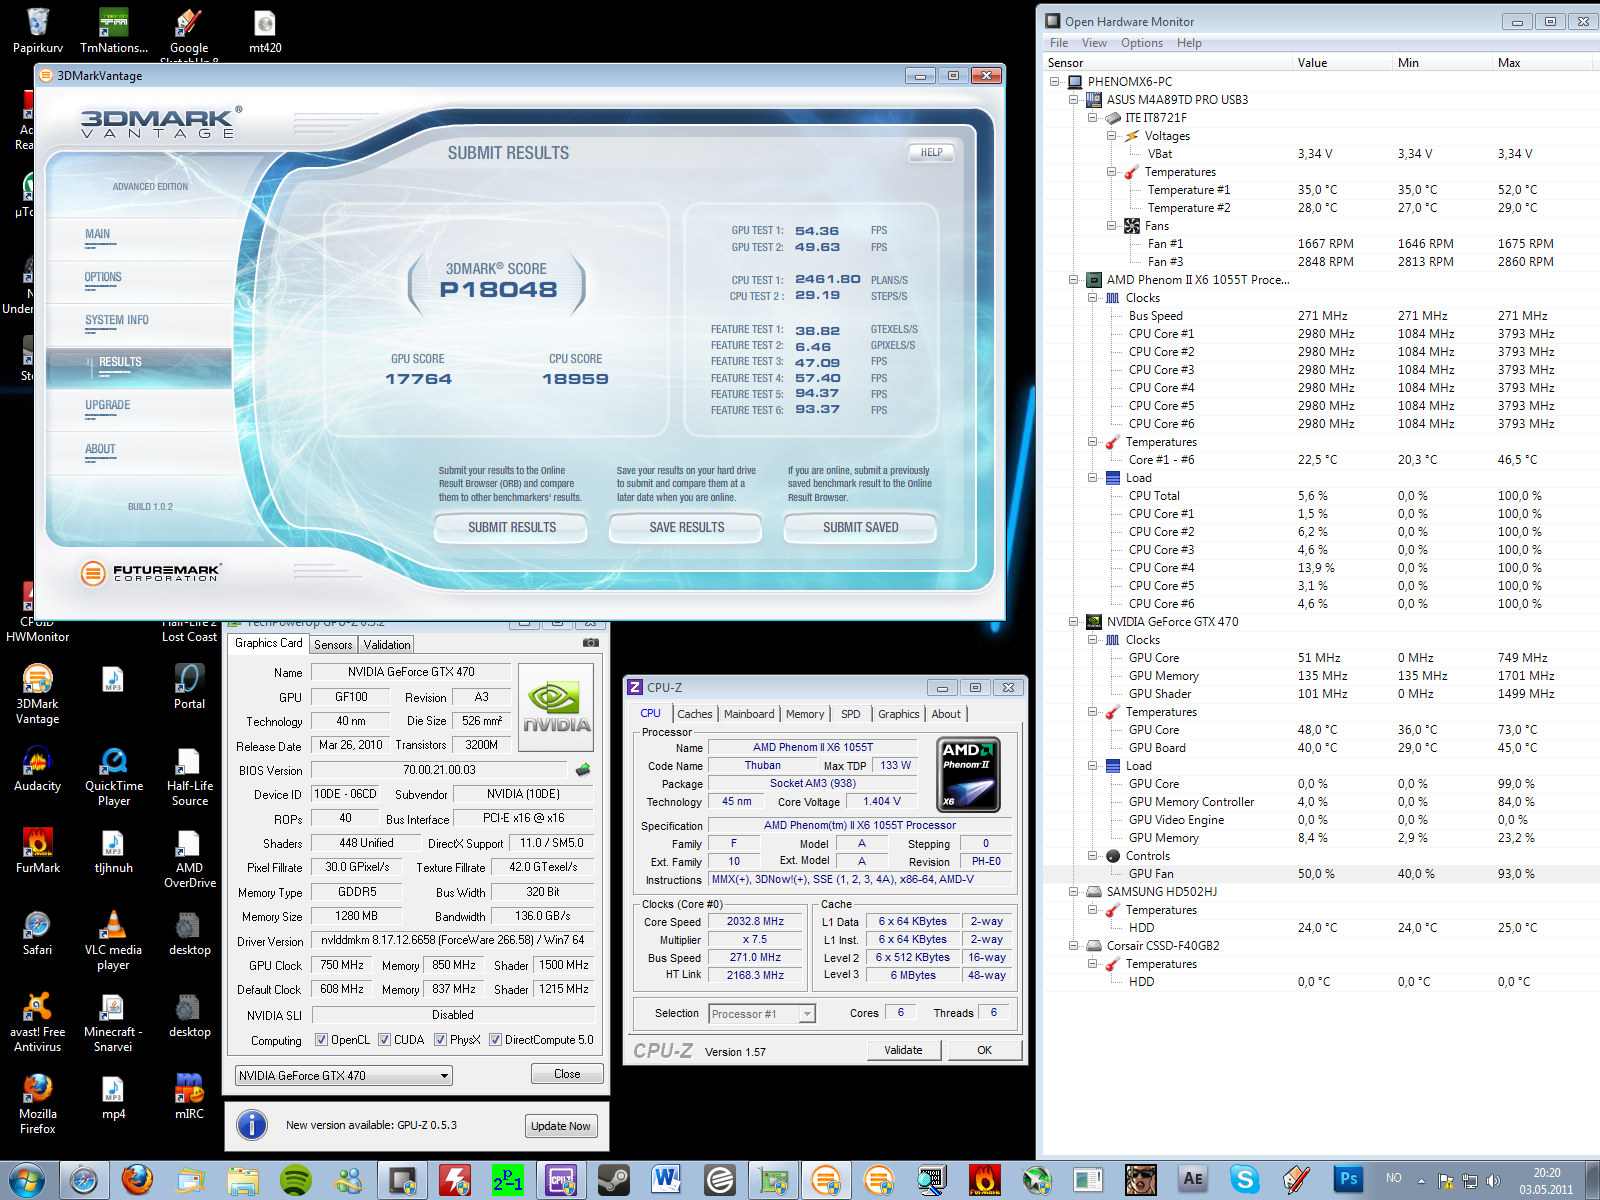This screenshot has height=1200, width=1600.
Task: Collapse the SAMSUNG HD502HJ node
Action: coord(1074,892)
